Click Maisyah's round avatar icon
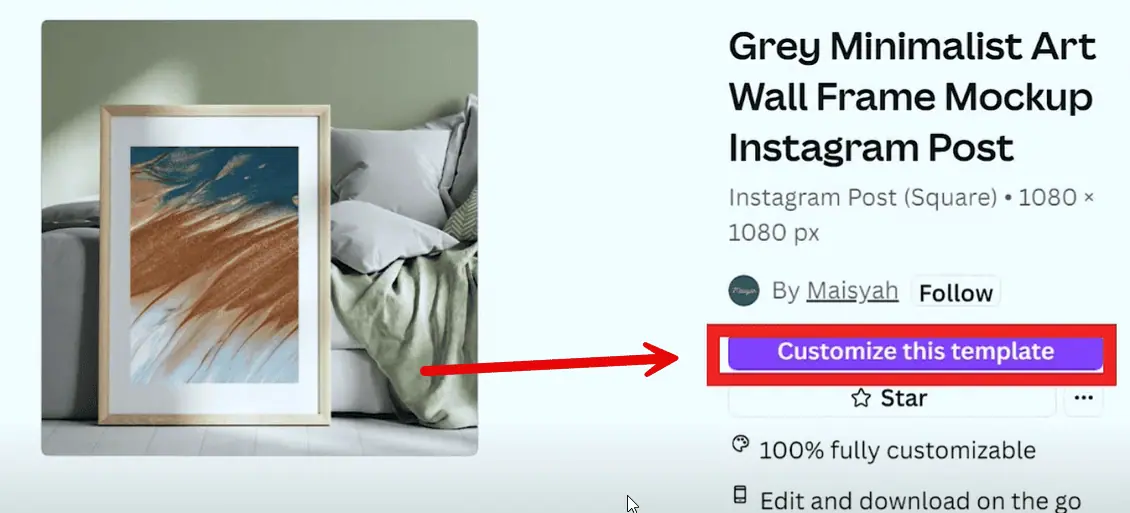Viewport: 1130px width, 513px height. click(x=744, y=291)
